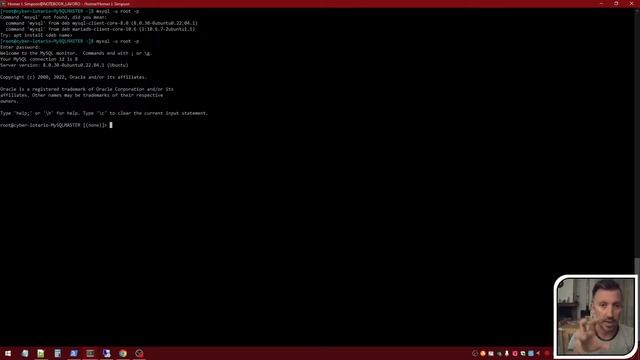
Task: Click the blue square tray icon
Action: (x=531, y=353)
